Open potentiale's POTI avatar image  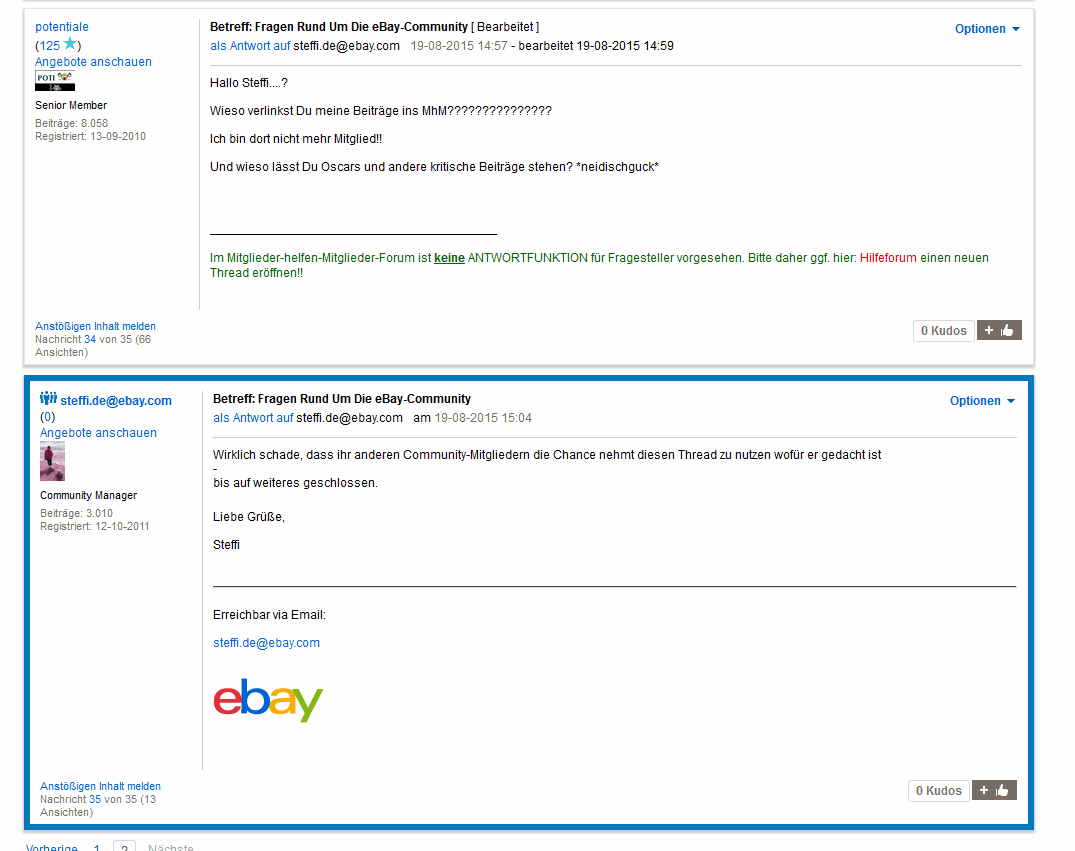click(55, 81)
